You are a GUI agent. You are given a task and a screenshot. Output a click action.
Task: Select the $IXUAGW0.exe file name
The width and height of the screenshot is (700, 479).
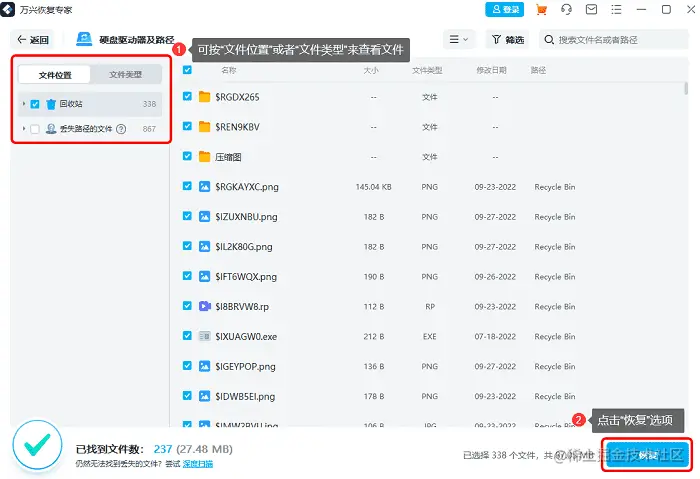pyautogui.click(x=246, y=337)
